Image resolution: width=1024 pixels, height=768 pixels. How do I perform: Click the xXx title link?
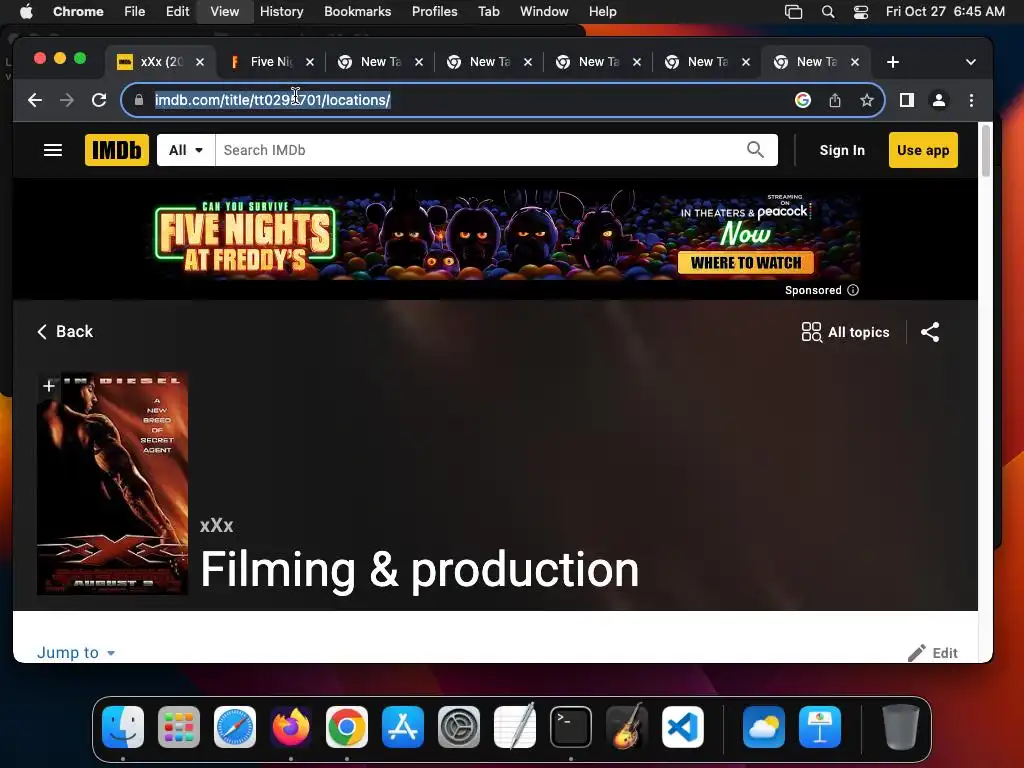(216, 526)
